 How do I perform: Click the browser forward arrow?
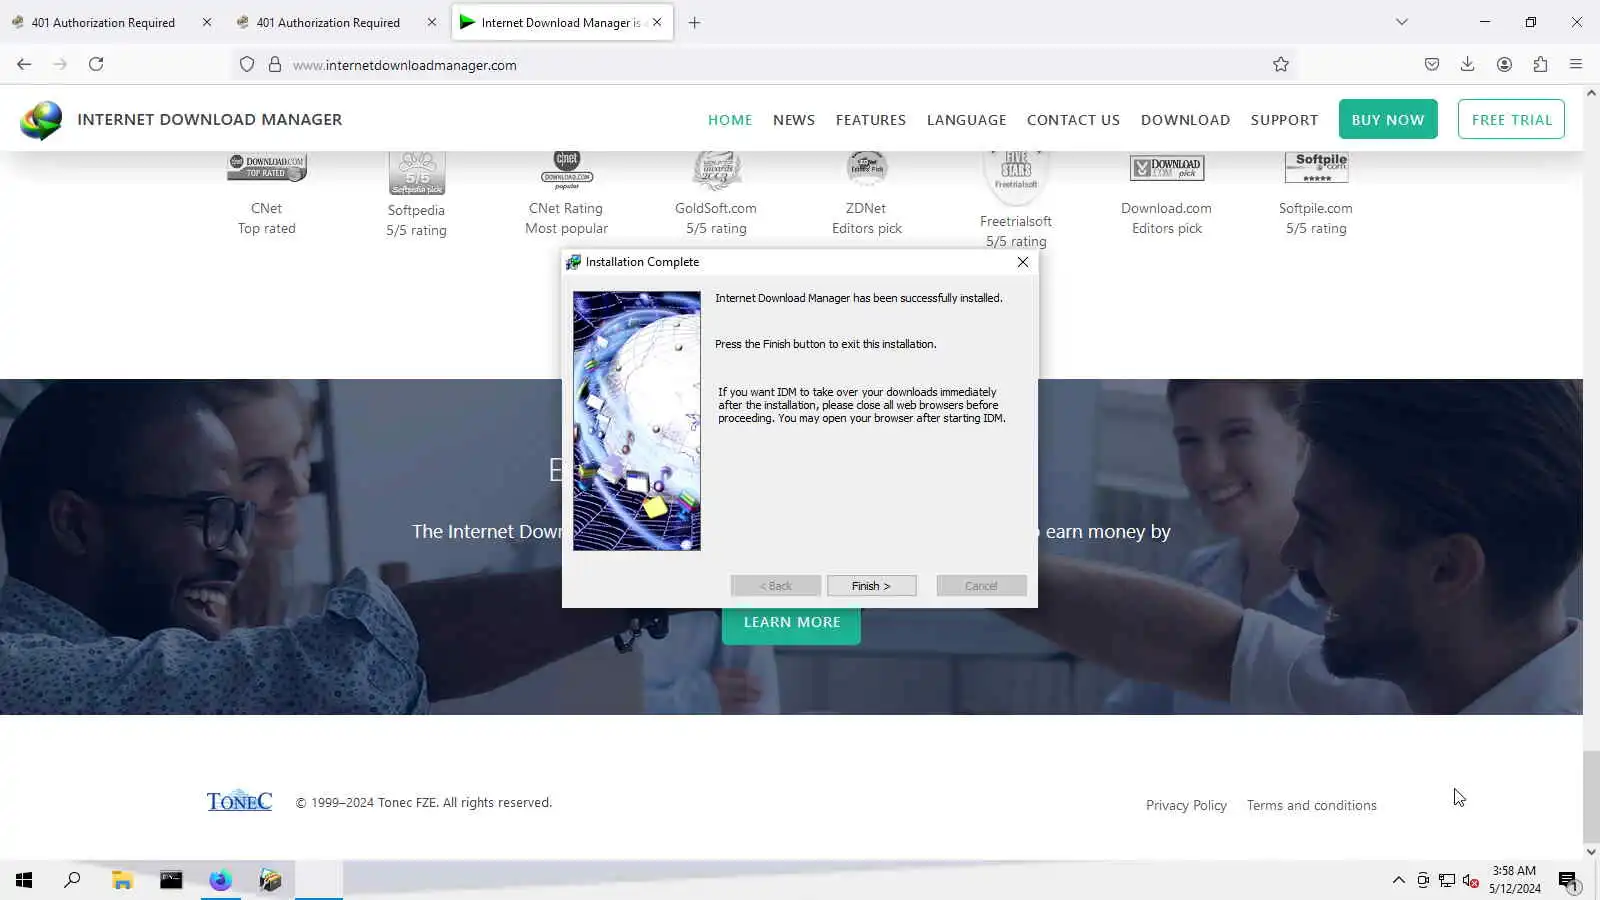60,64
